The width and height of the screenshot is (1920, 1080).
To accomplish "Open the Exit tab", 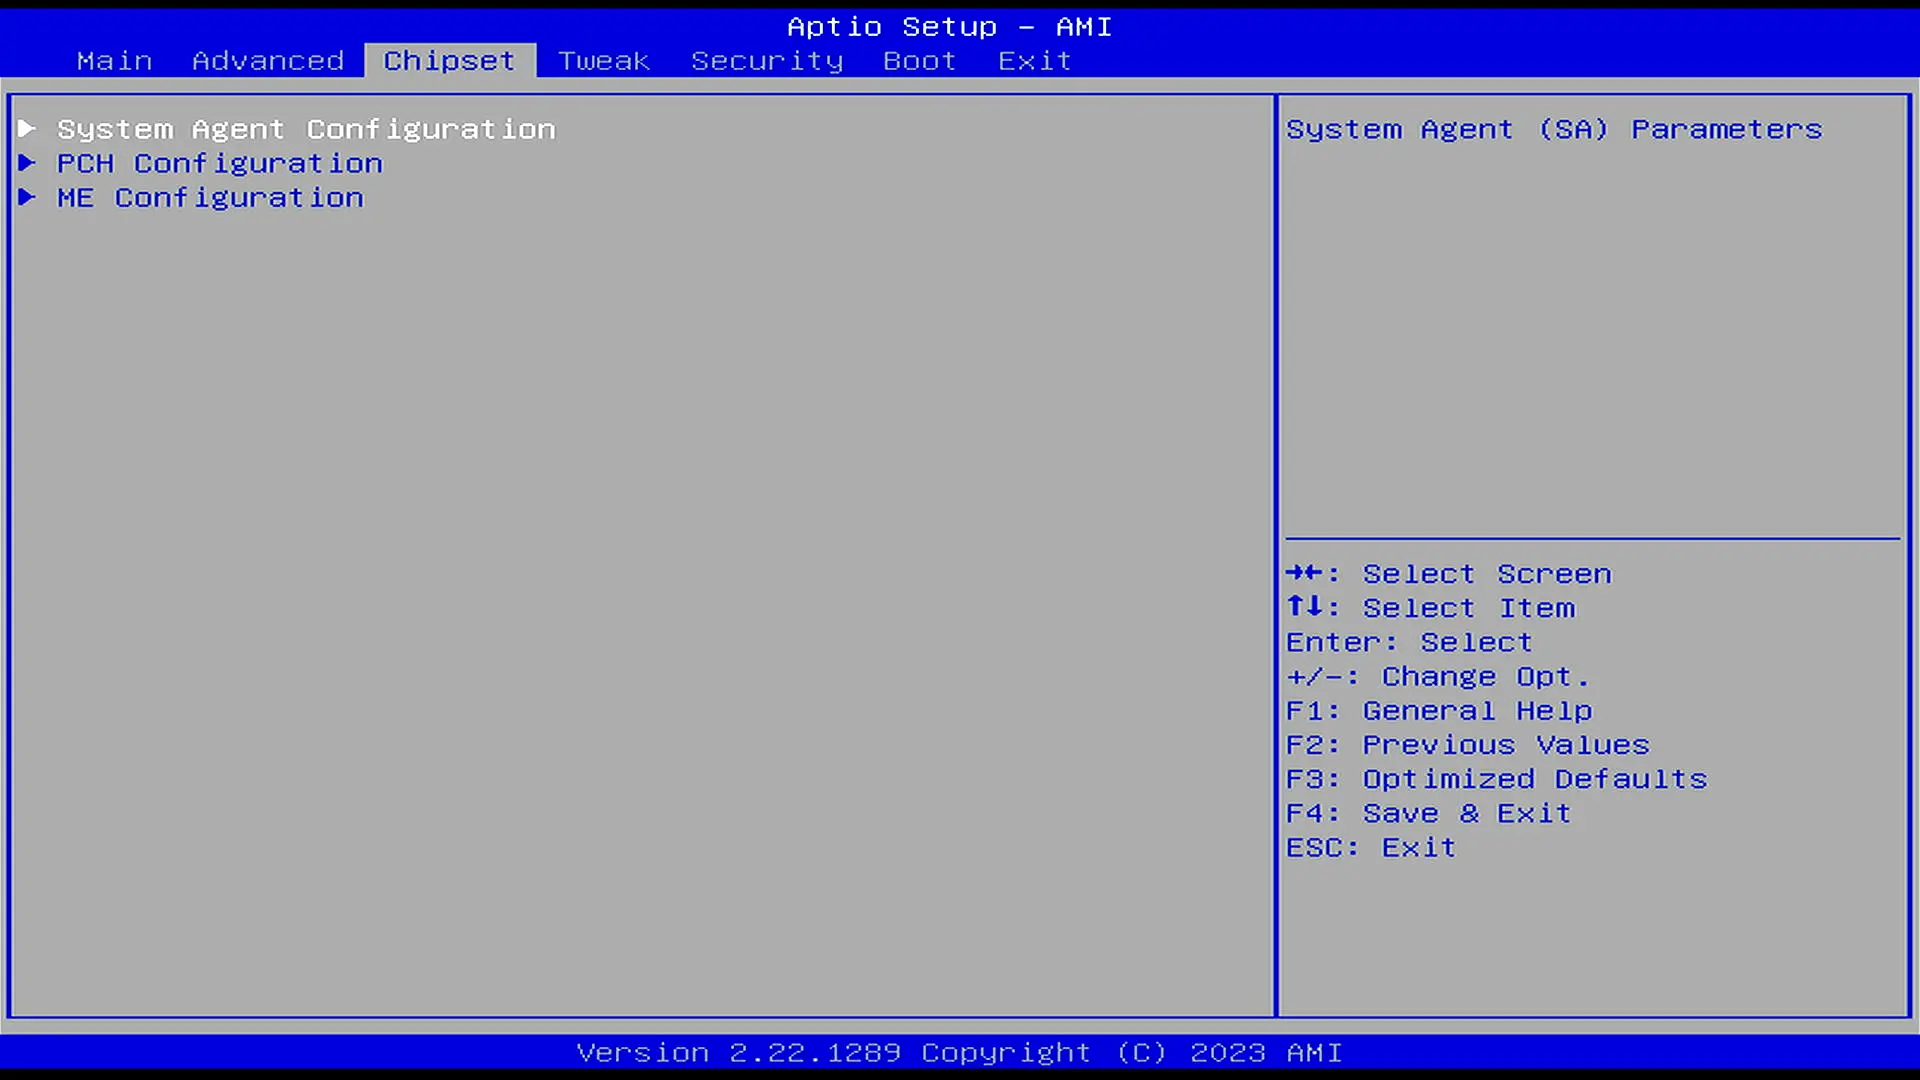I will [1034, 61].
